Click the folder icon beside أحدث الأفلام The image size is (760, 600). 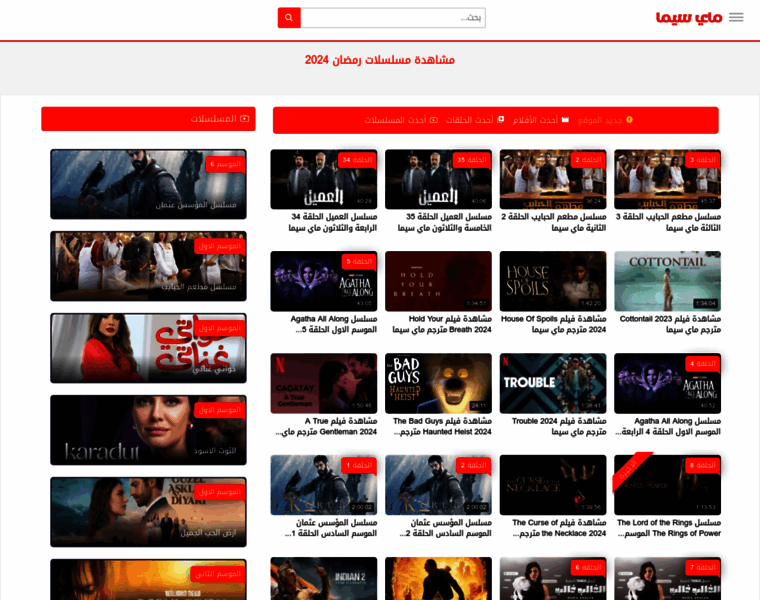[565, 119]
